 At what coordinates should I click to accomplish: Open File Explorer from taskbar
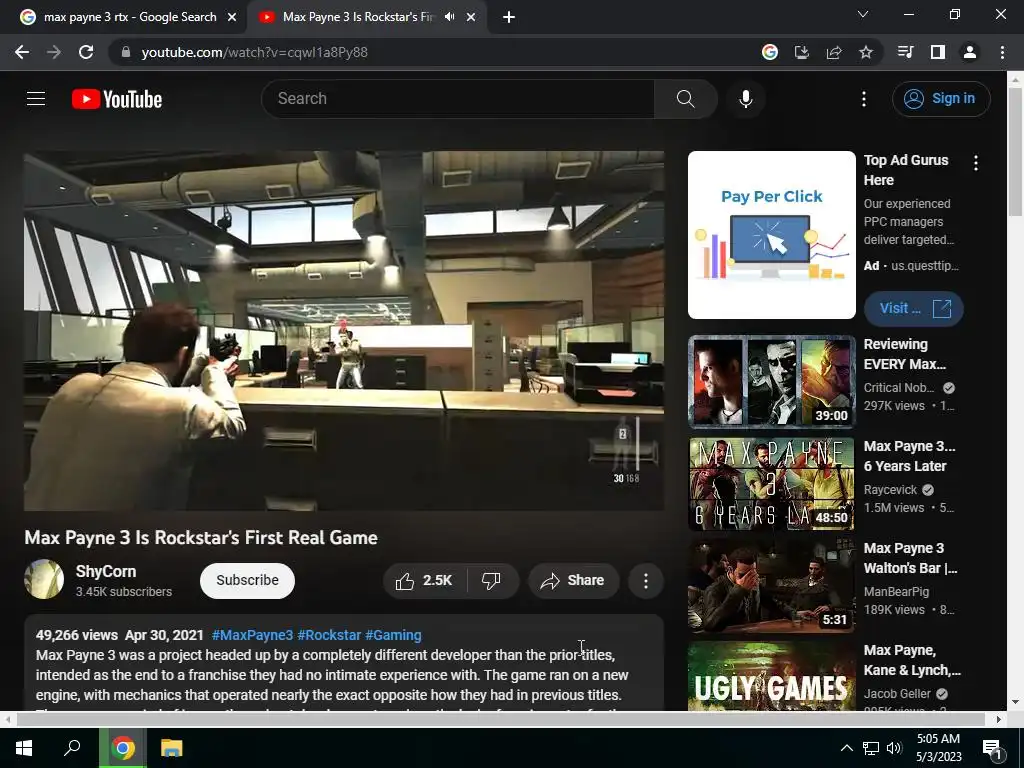[171, 748]
